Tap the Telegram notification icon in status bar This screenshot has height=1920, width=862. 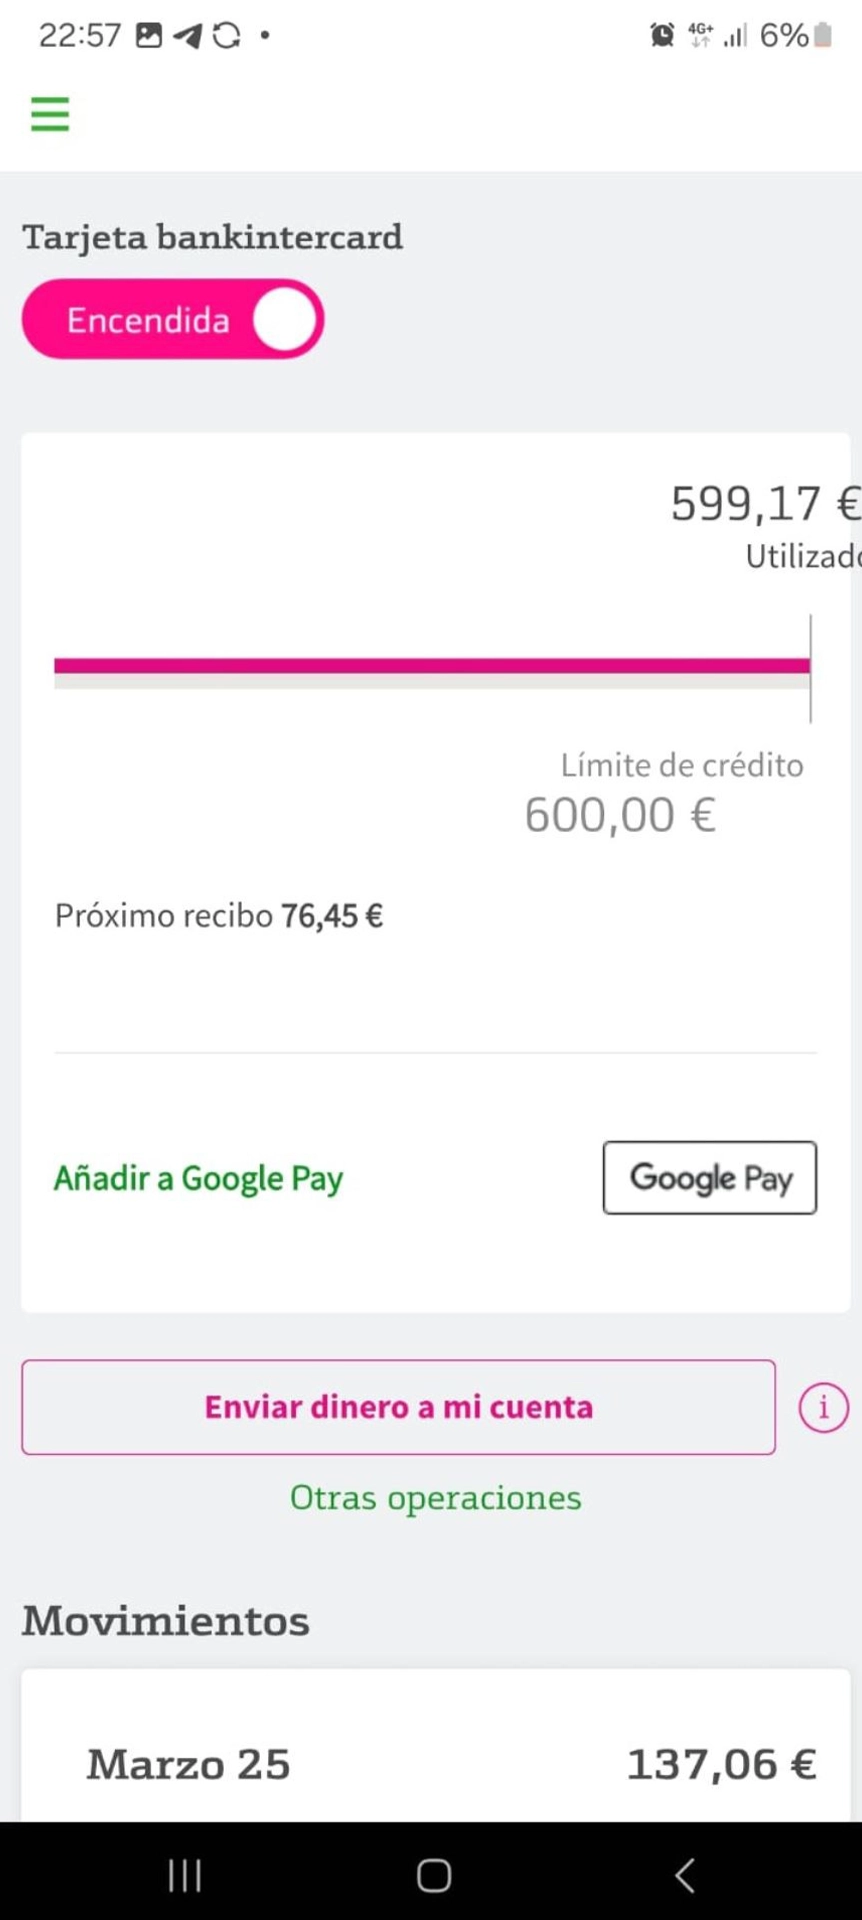[187, 36]
